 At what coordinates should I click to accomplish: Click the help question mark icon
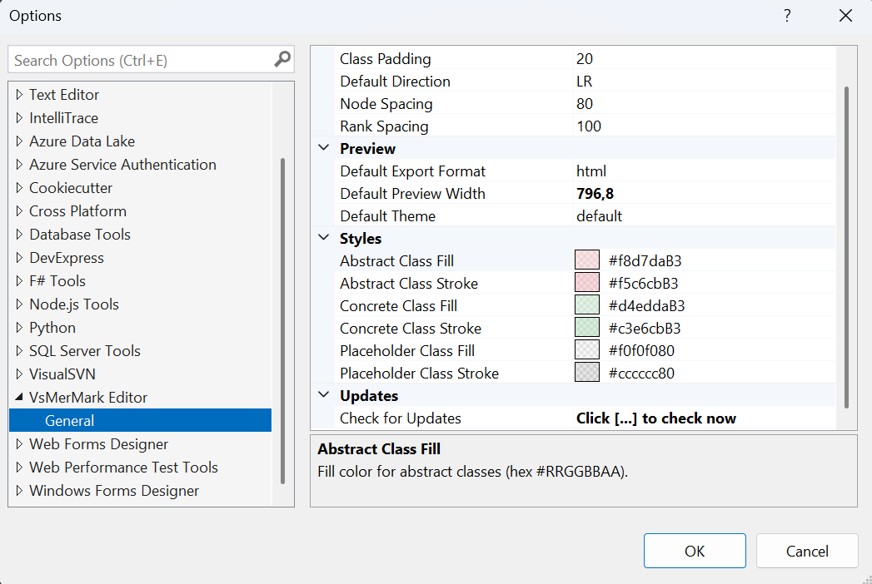click(x=787, y=16)
